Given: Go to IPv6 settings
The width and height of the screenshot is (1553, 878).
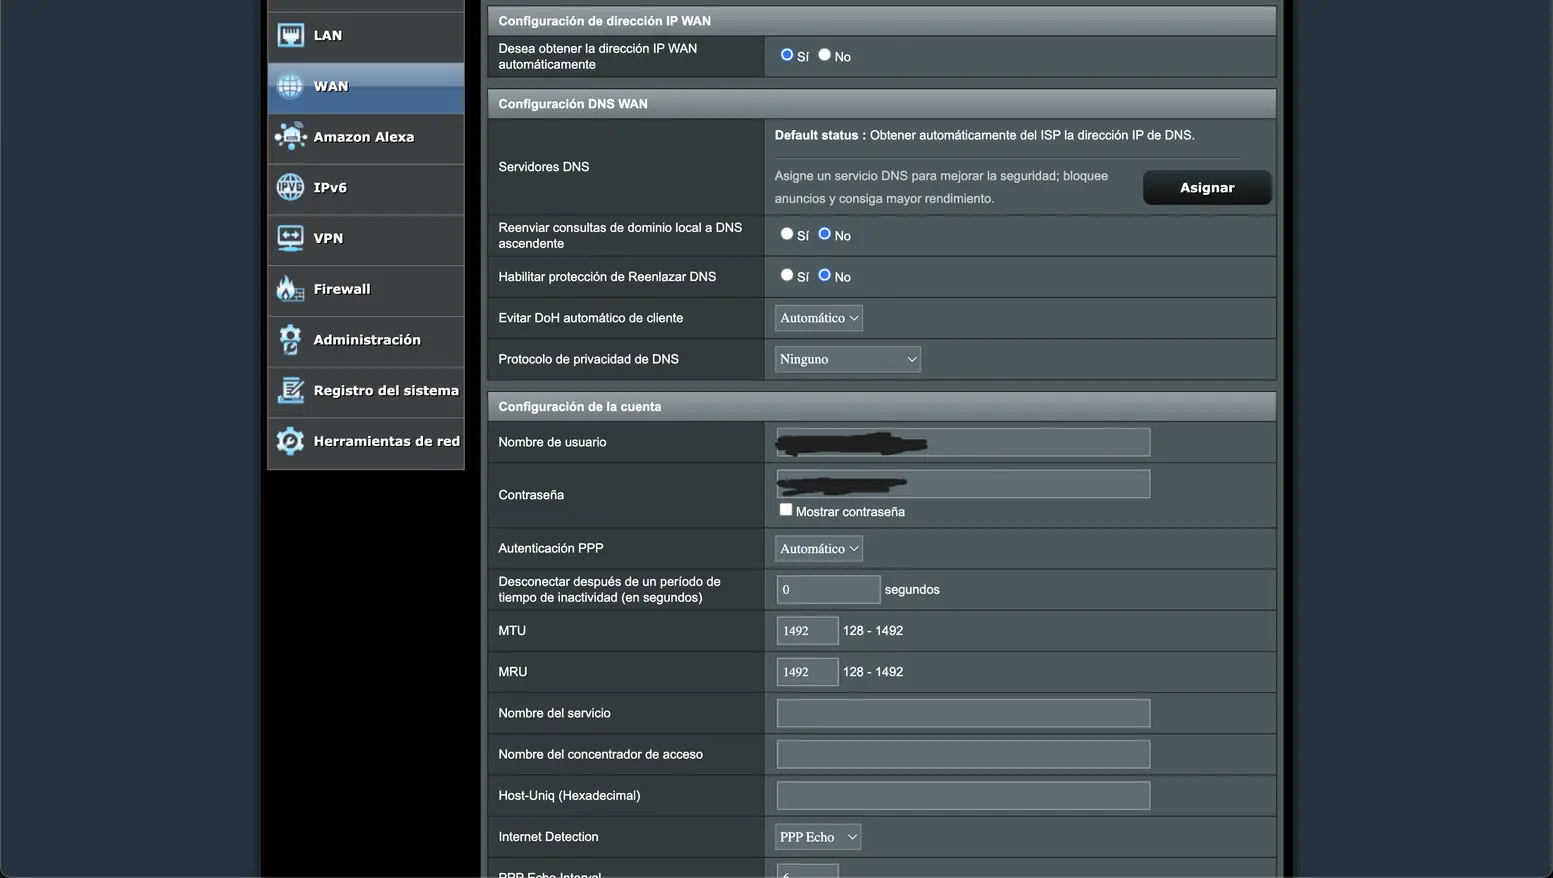Looking at the screenshot, I should (x=366, y=189).
